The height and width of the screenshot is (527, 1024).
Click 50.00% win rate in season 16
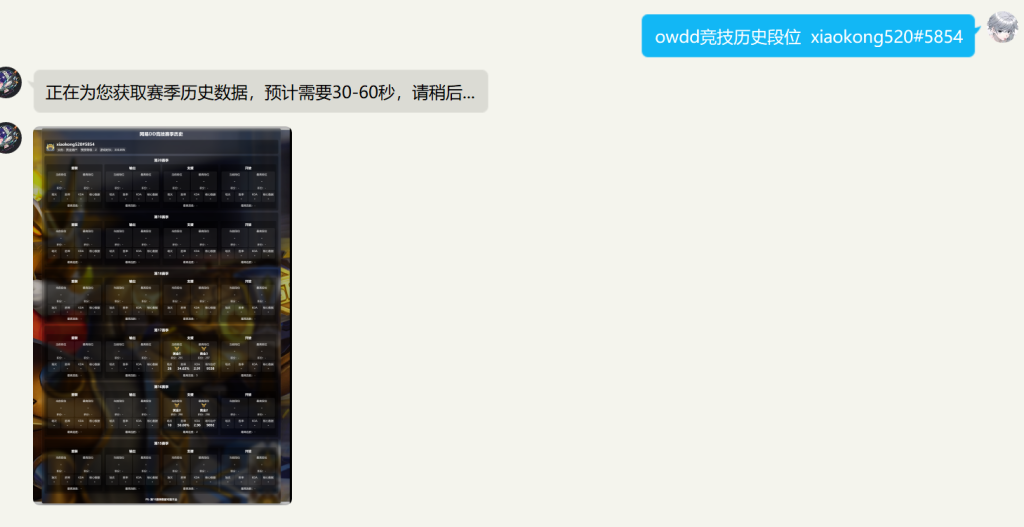[x=183, y=426]
